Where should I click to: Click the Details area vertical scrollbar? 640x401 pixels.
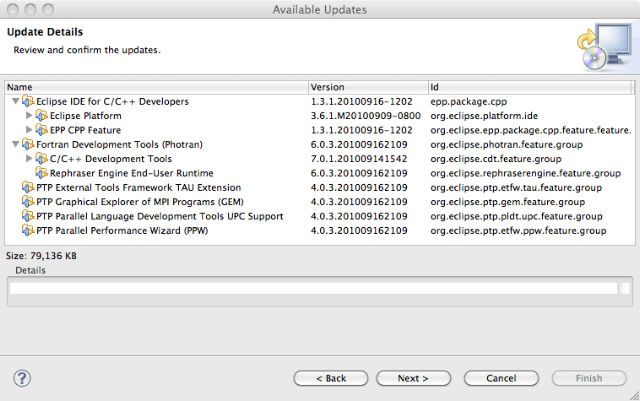pyautogui.click(x=624, y=288)
